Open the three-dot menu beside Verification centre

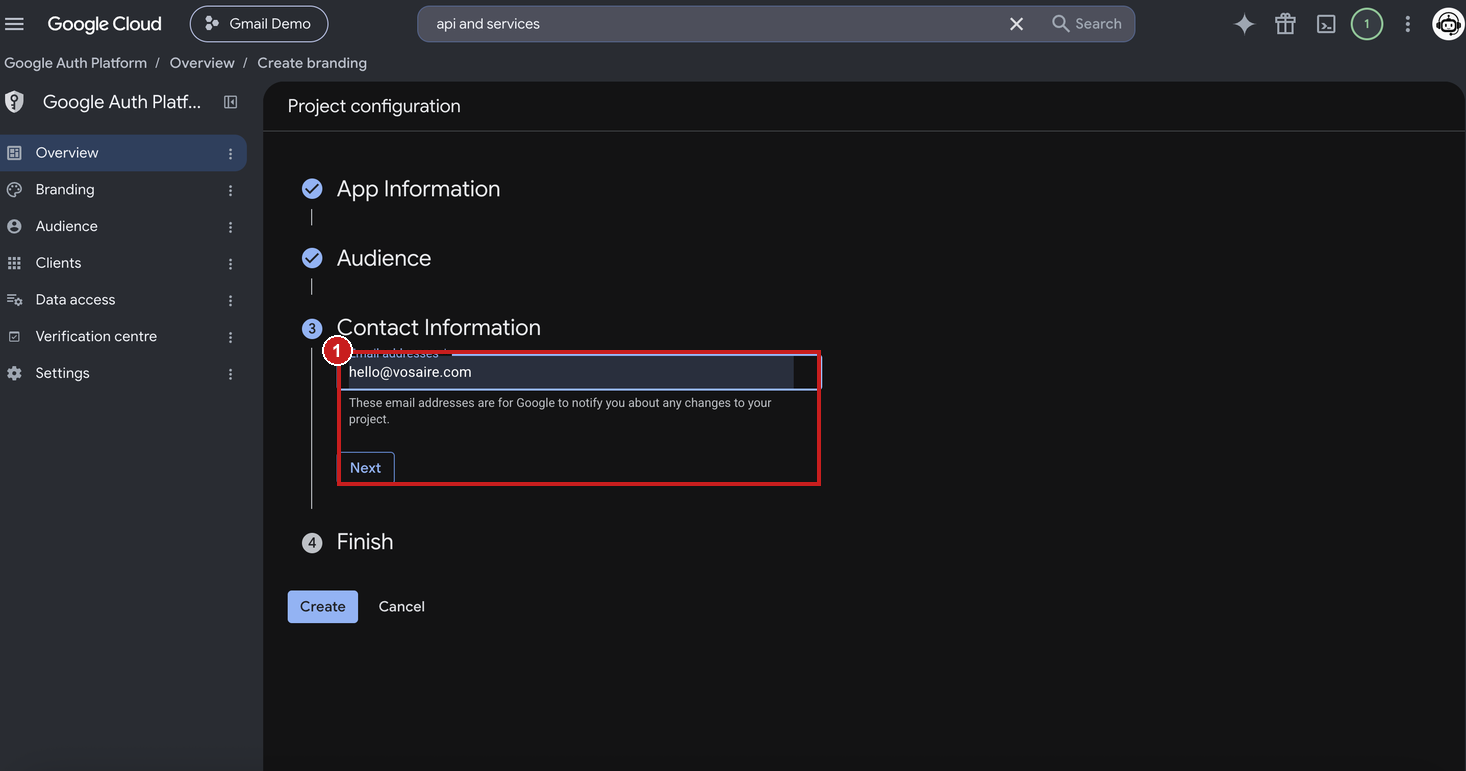(x=230, y=337)
